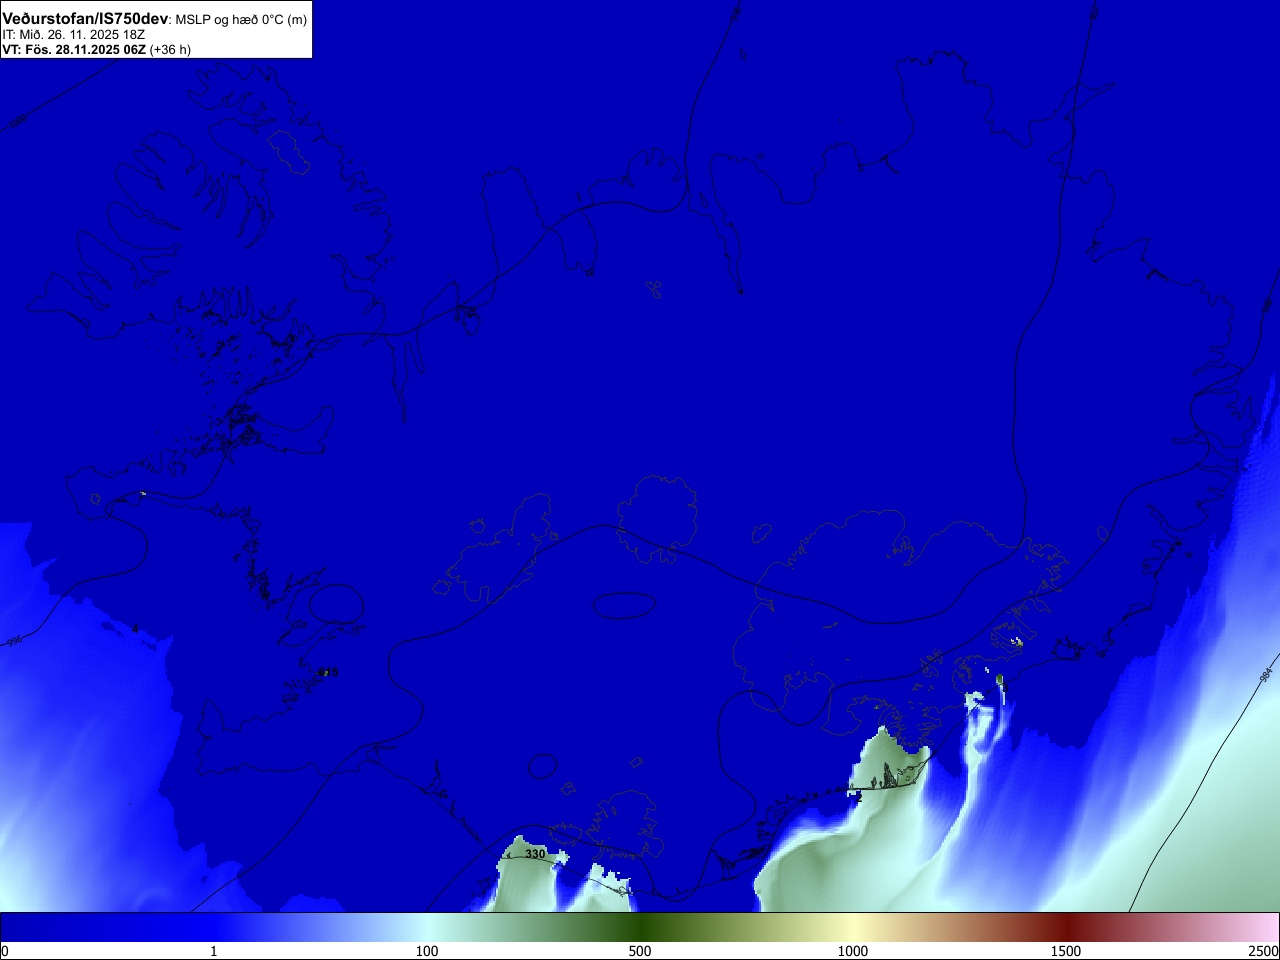
Task: Click the dark red band of the colorbar
Action: tap(1066, 927)
